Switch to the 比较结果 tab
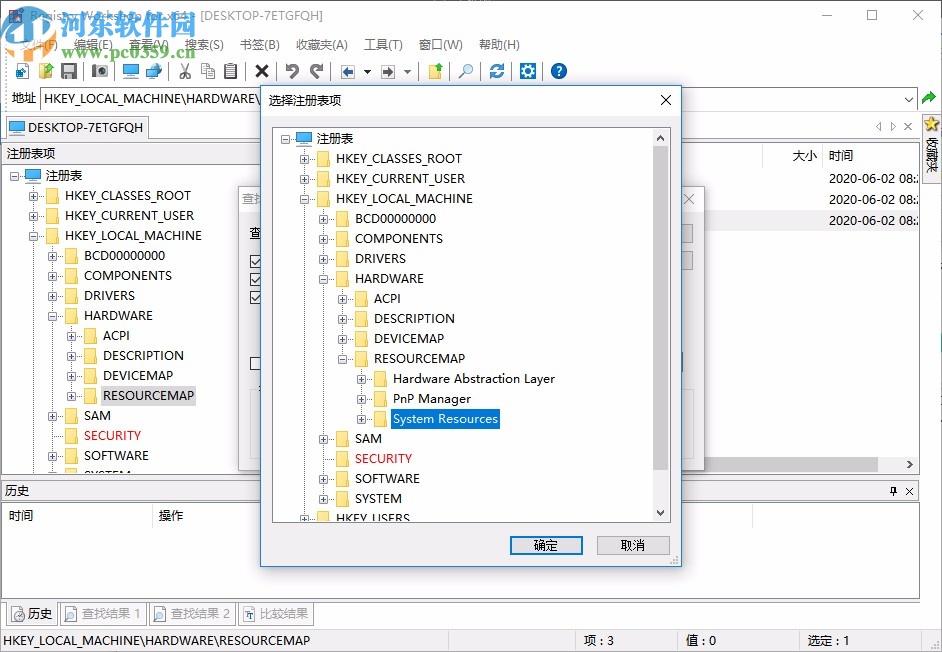Image resolution: width=942 pixels, height=652 pixels. coord(275,614)
